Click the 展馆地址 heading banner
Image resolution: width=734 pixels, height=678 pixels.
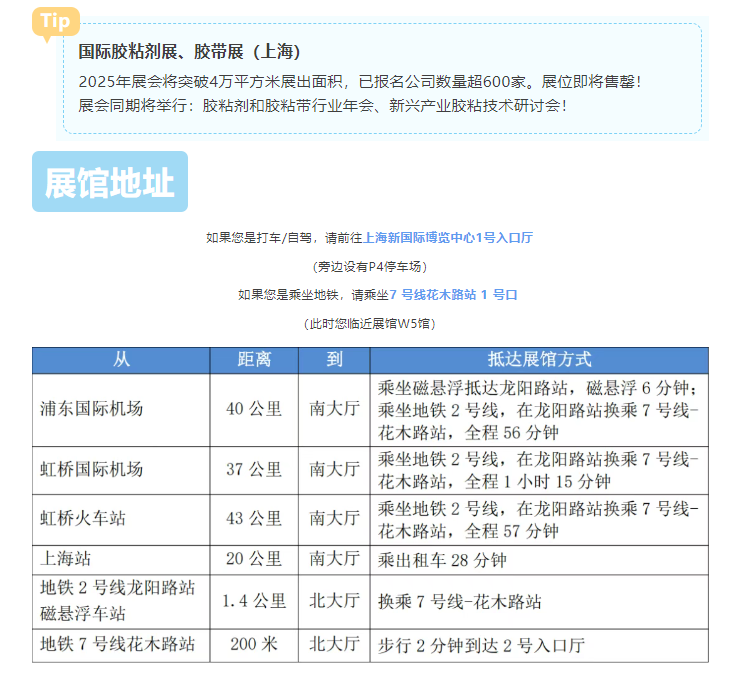(110, 182)
